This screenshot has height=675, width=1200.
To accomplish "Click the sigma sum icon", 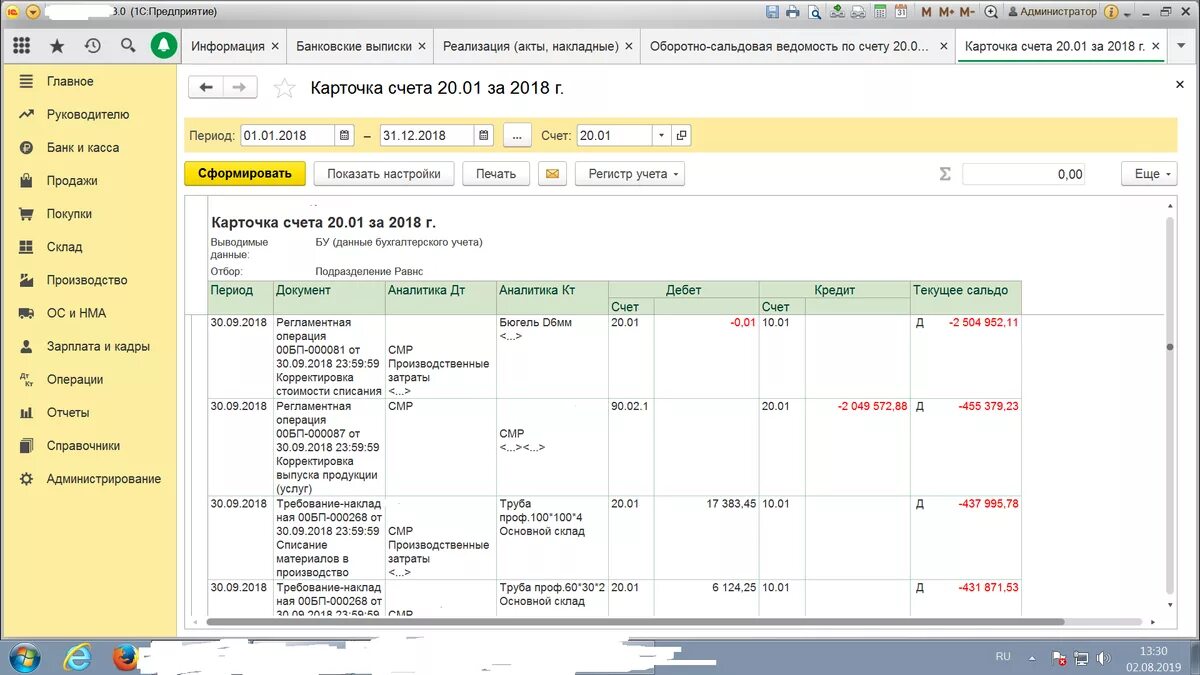I will (945, 174).
